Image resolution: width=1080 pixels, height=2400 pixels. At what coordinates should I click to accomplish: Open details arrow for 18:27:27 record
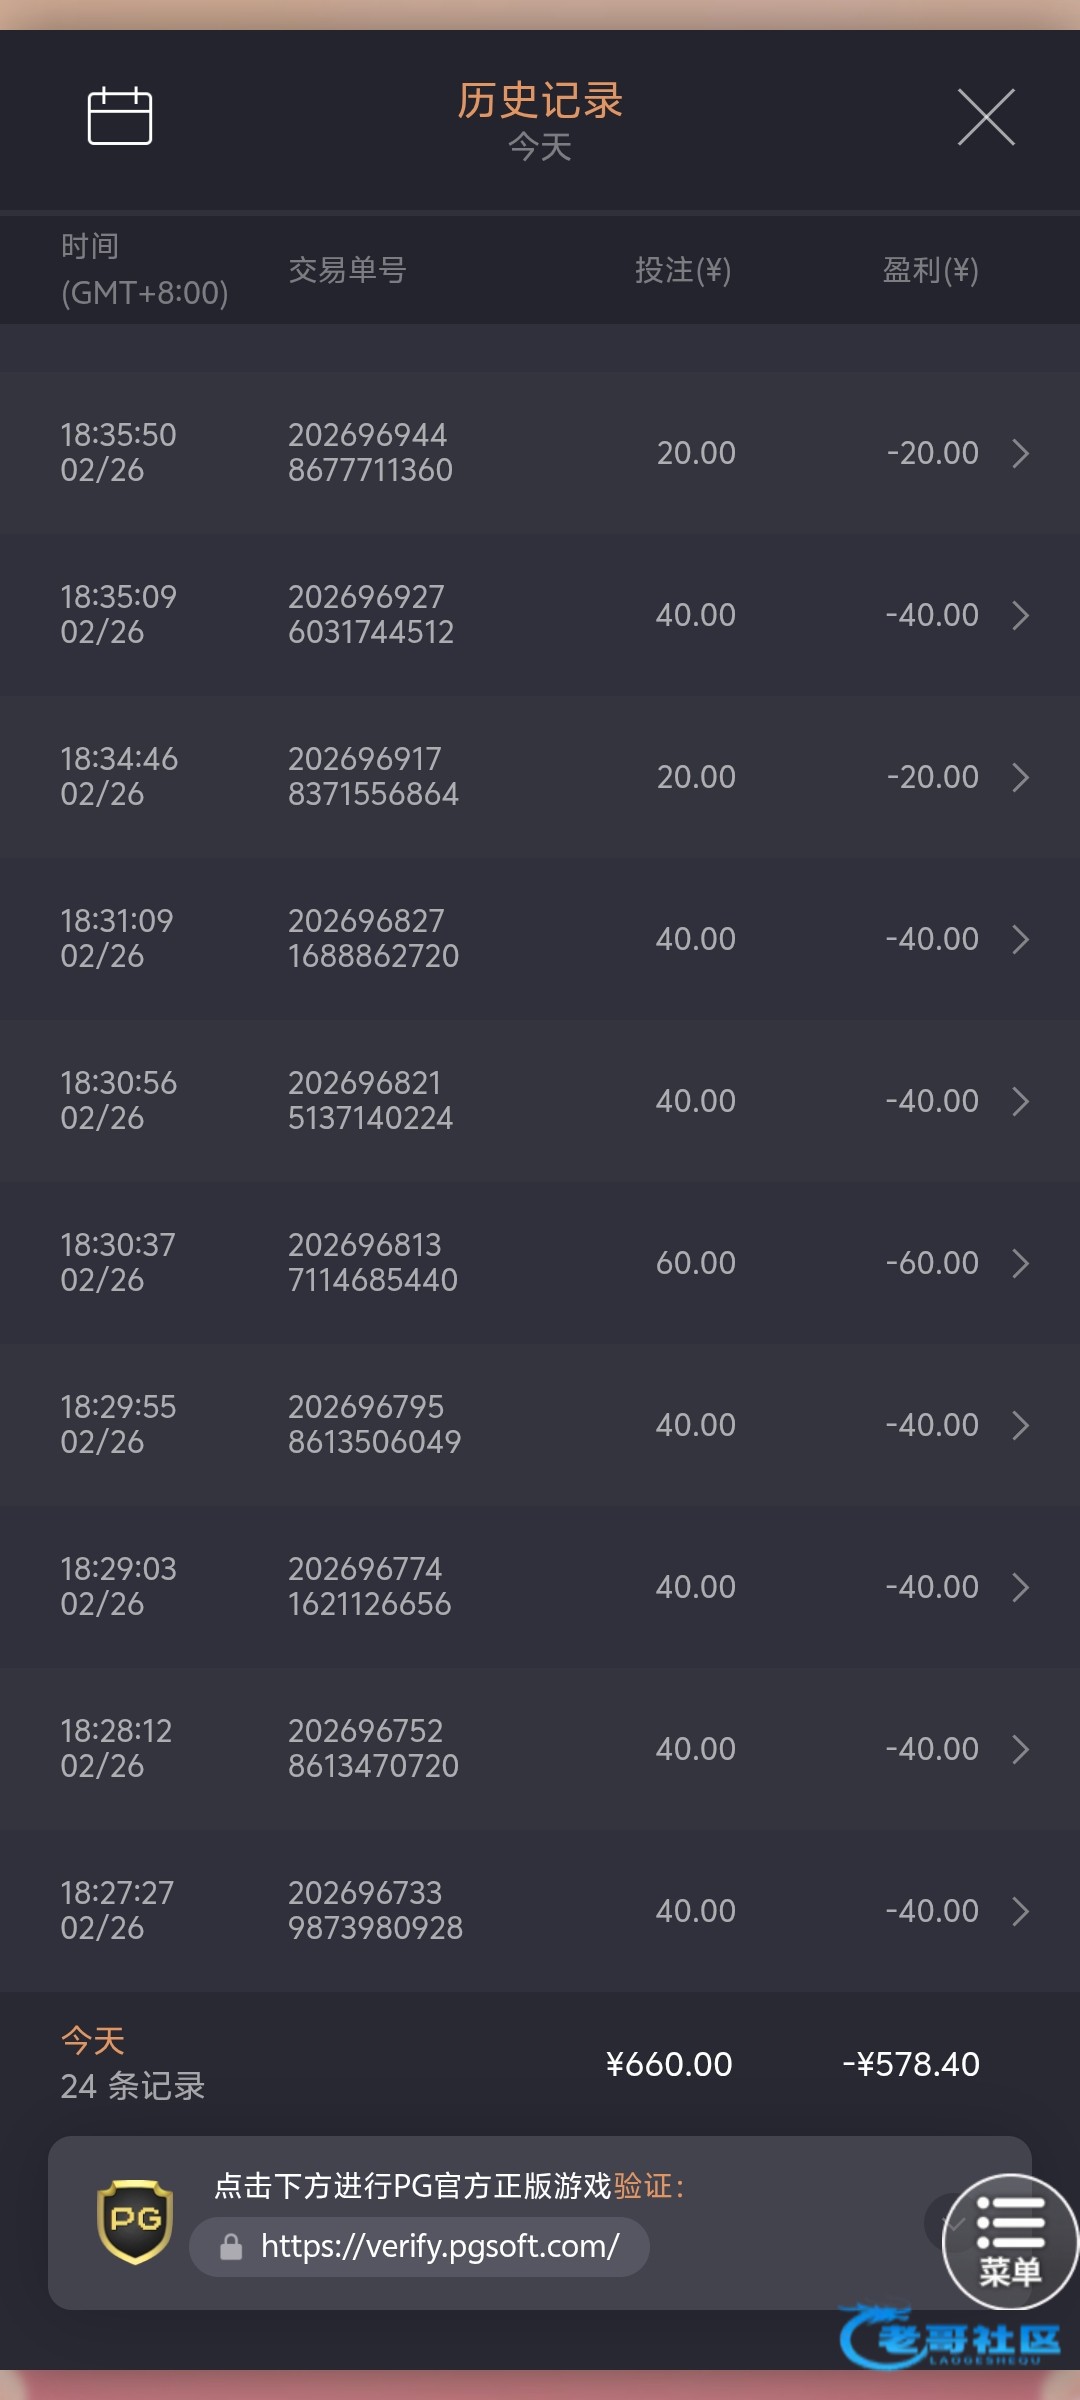1020,1911
